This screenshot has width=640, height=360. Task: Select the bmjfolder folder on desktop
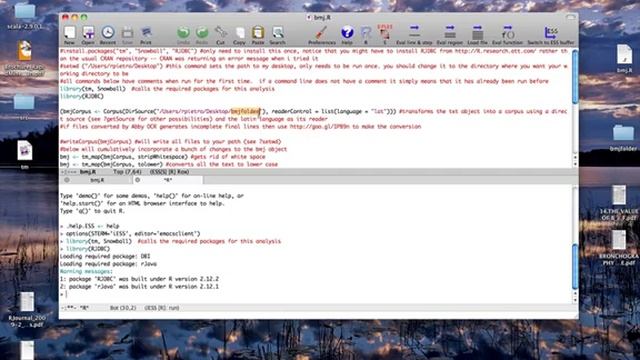[623, 138]
